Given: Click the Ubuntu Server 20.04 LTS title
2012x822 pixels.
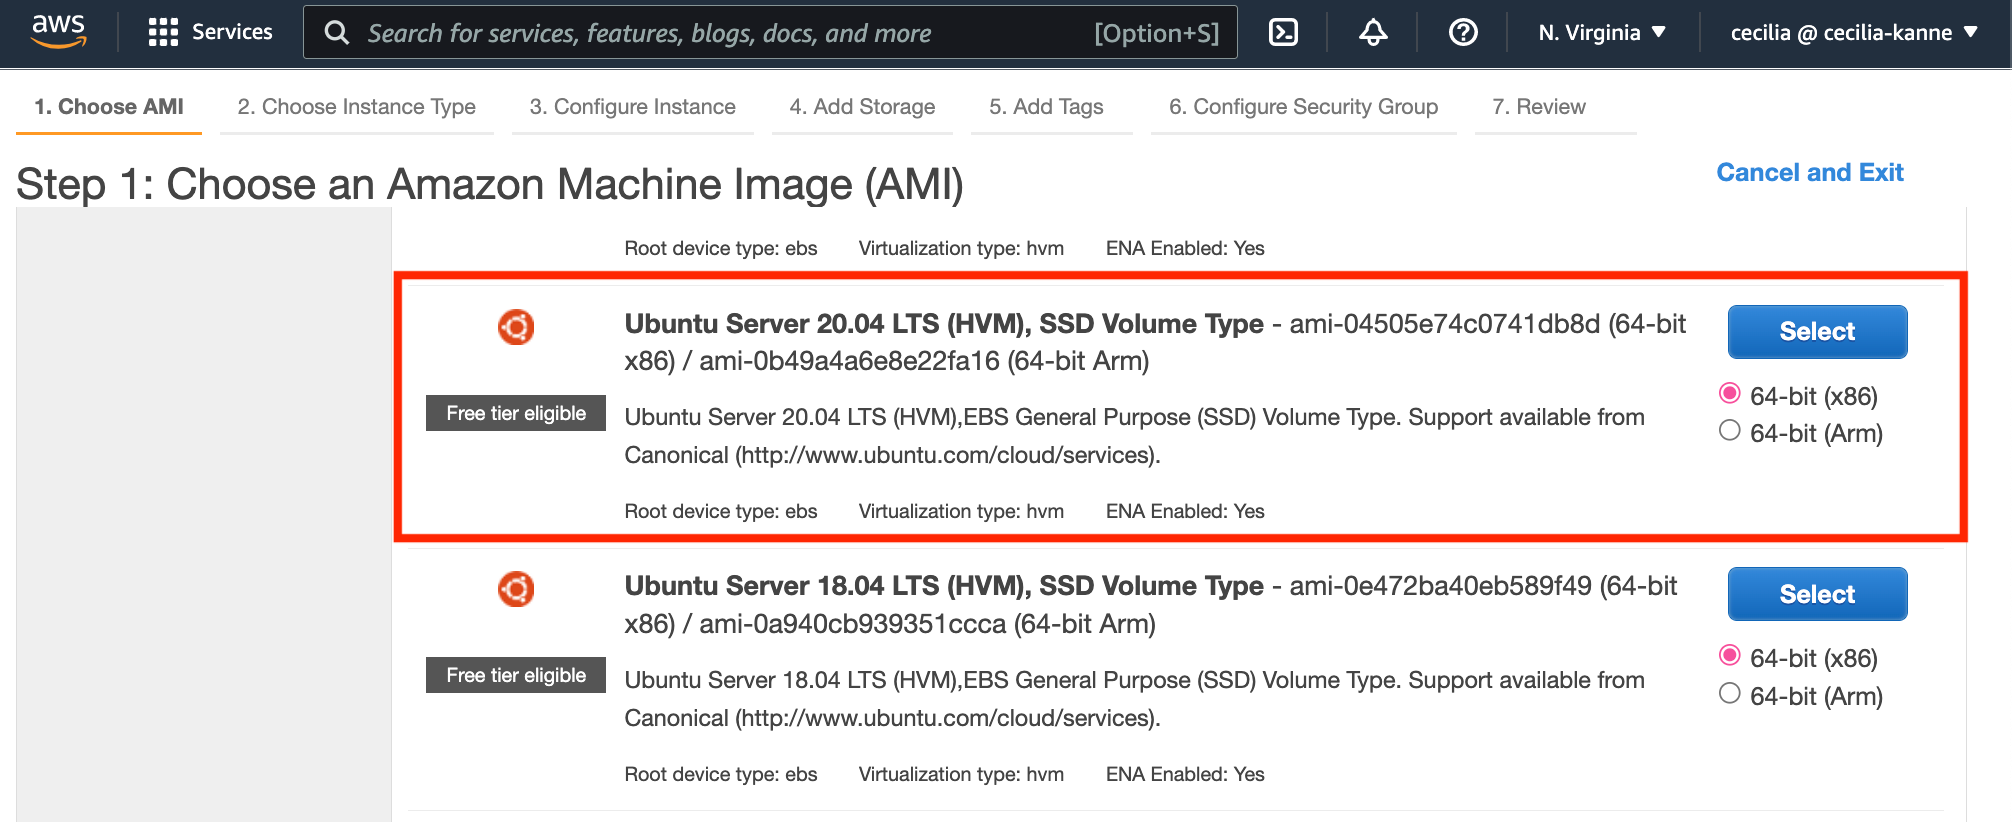Looking at the screenshot, I should 944,324.
